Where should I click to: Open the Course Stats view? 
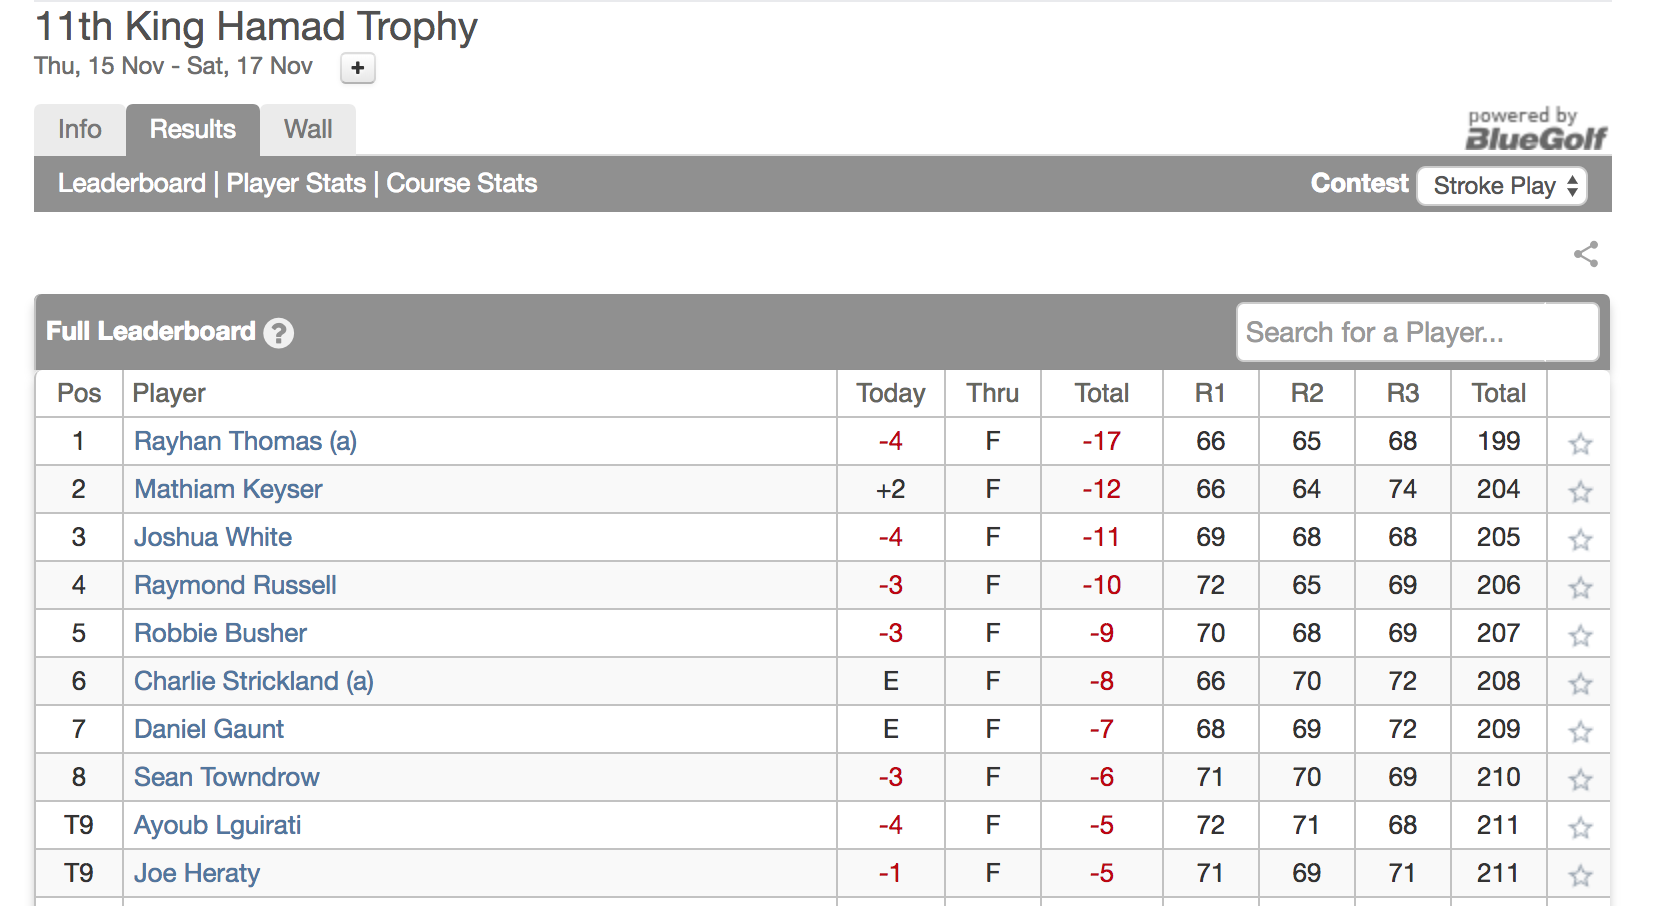tap(462, 183)
